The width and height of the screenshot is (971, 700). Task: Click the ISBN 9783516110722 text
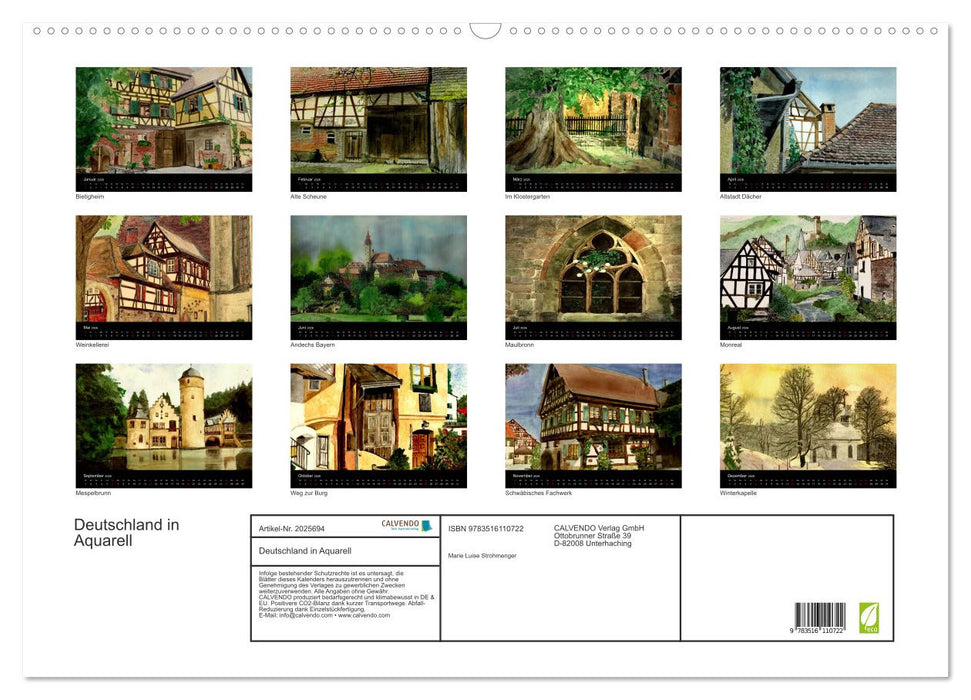click(485, 528)
